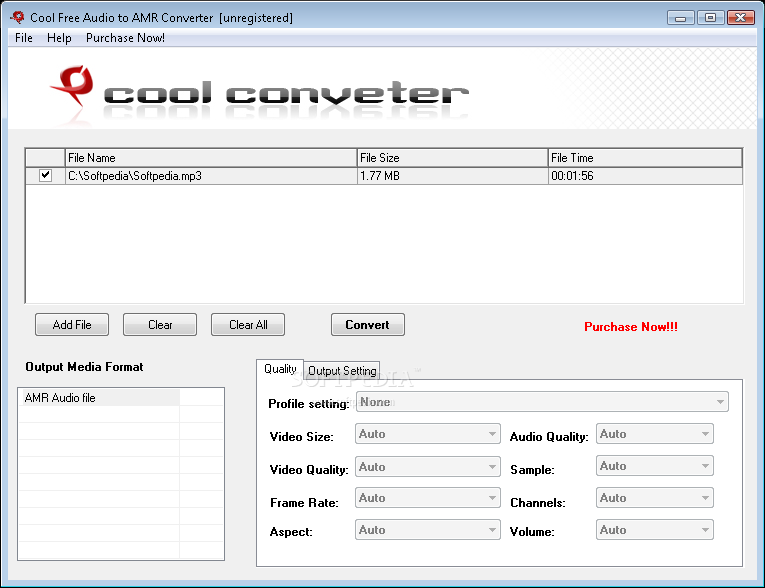Open the Help menu
The image size is (765, 588).
click(59, 38)
